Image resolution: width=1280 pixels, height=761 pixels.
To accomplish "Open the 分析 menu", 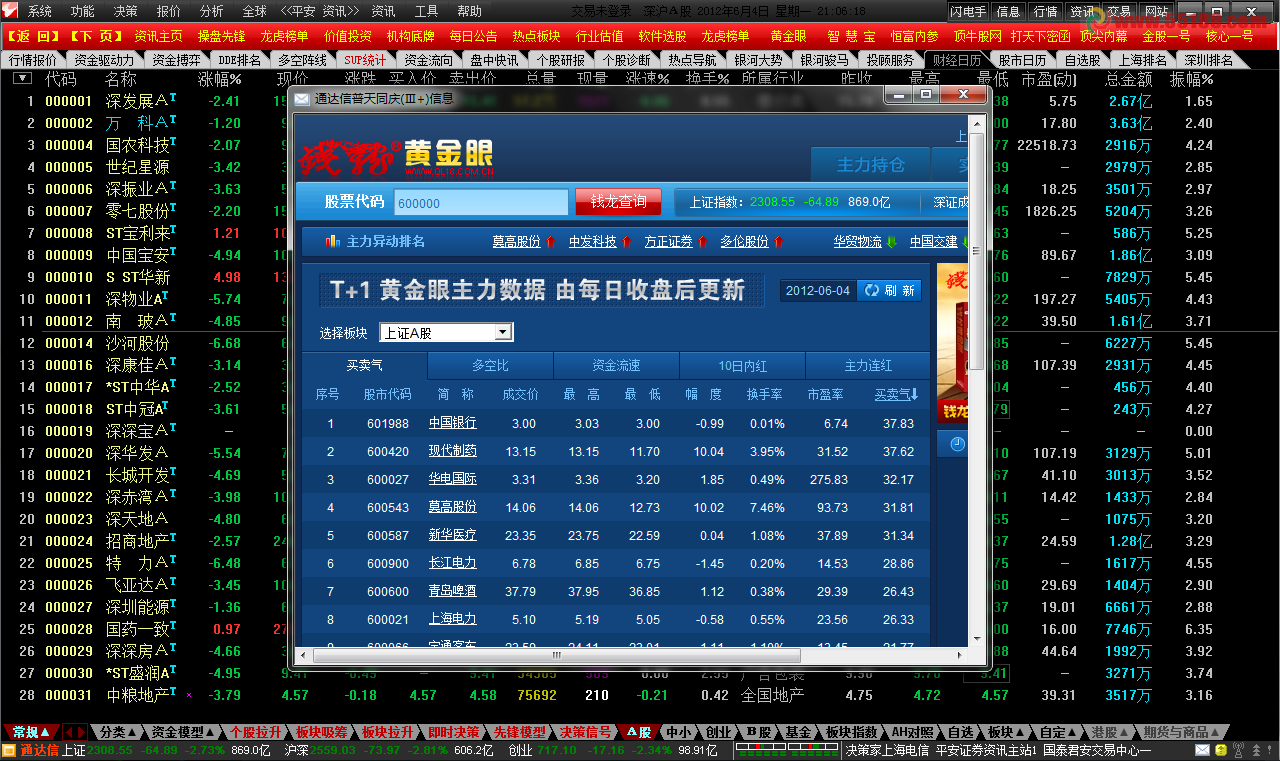I will coord(212,12).
